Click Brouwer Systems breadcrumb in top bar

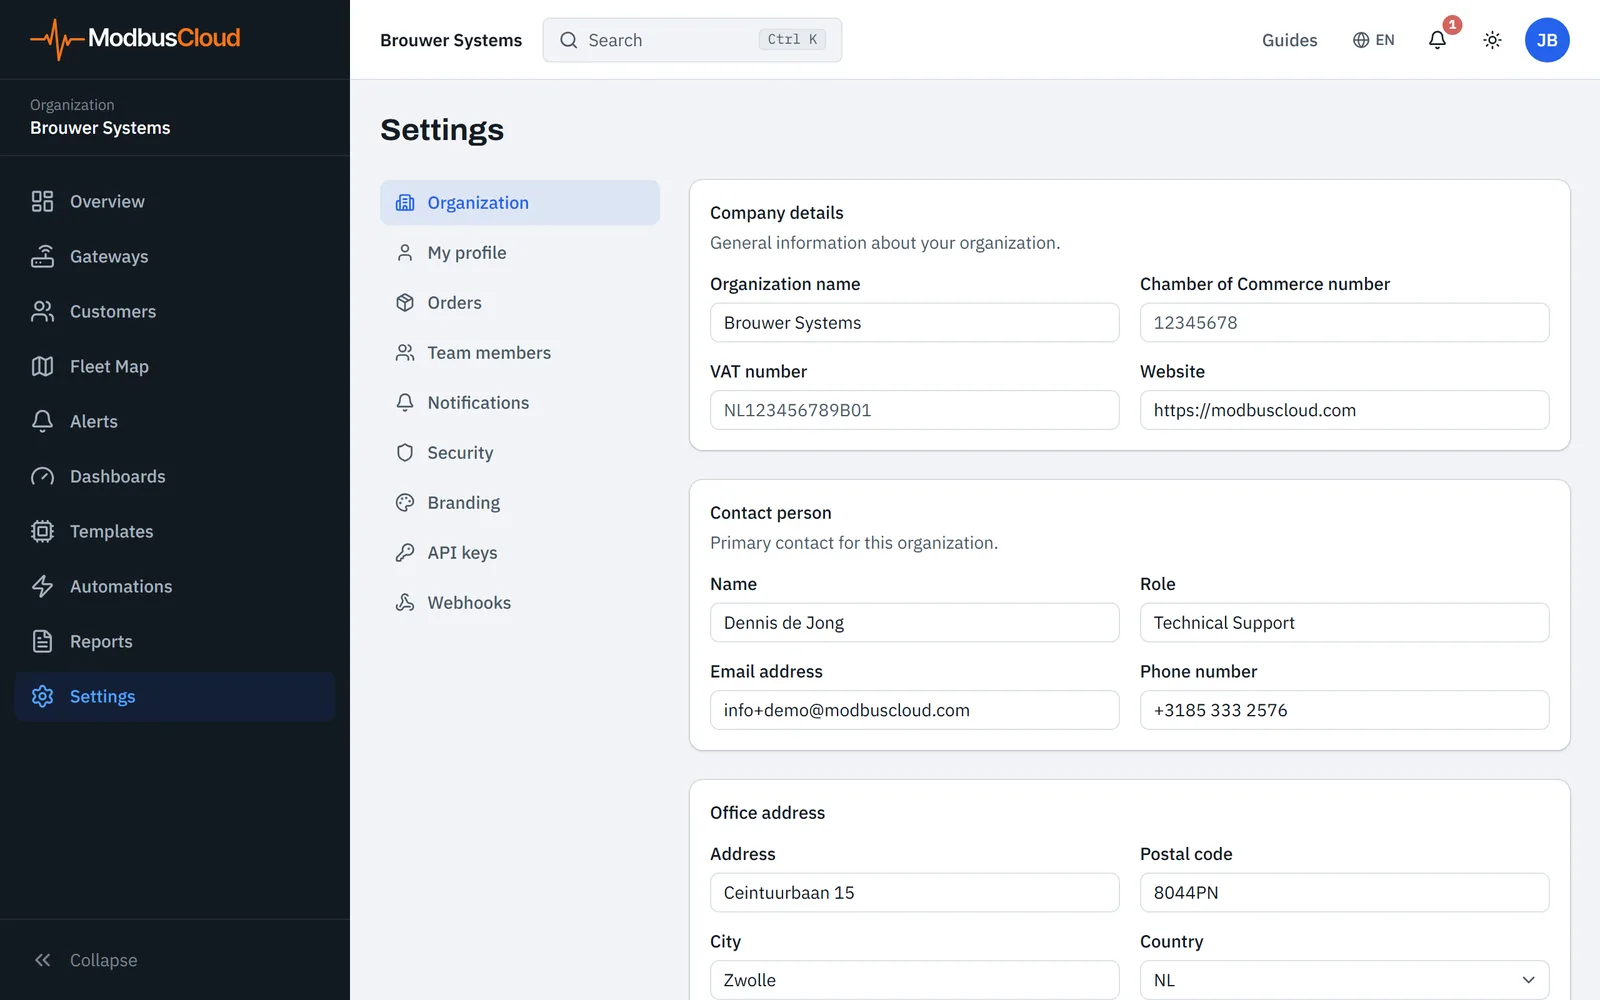coord(451,40)
